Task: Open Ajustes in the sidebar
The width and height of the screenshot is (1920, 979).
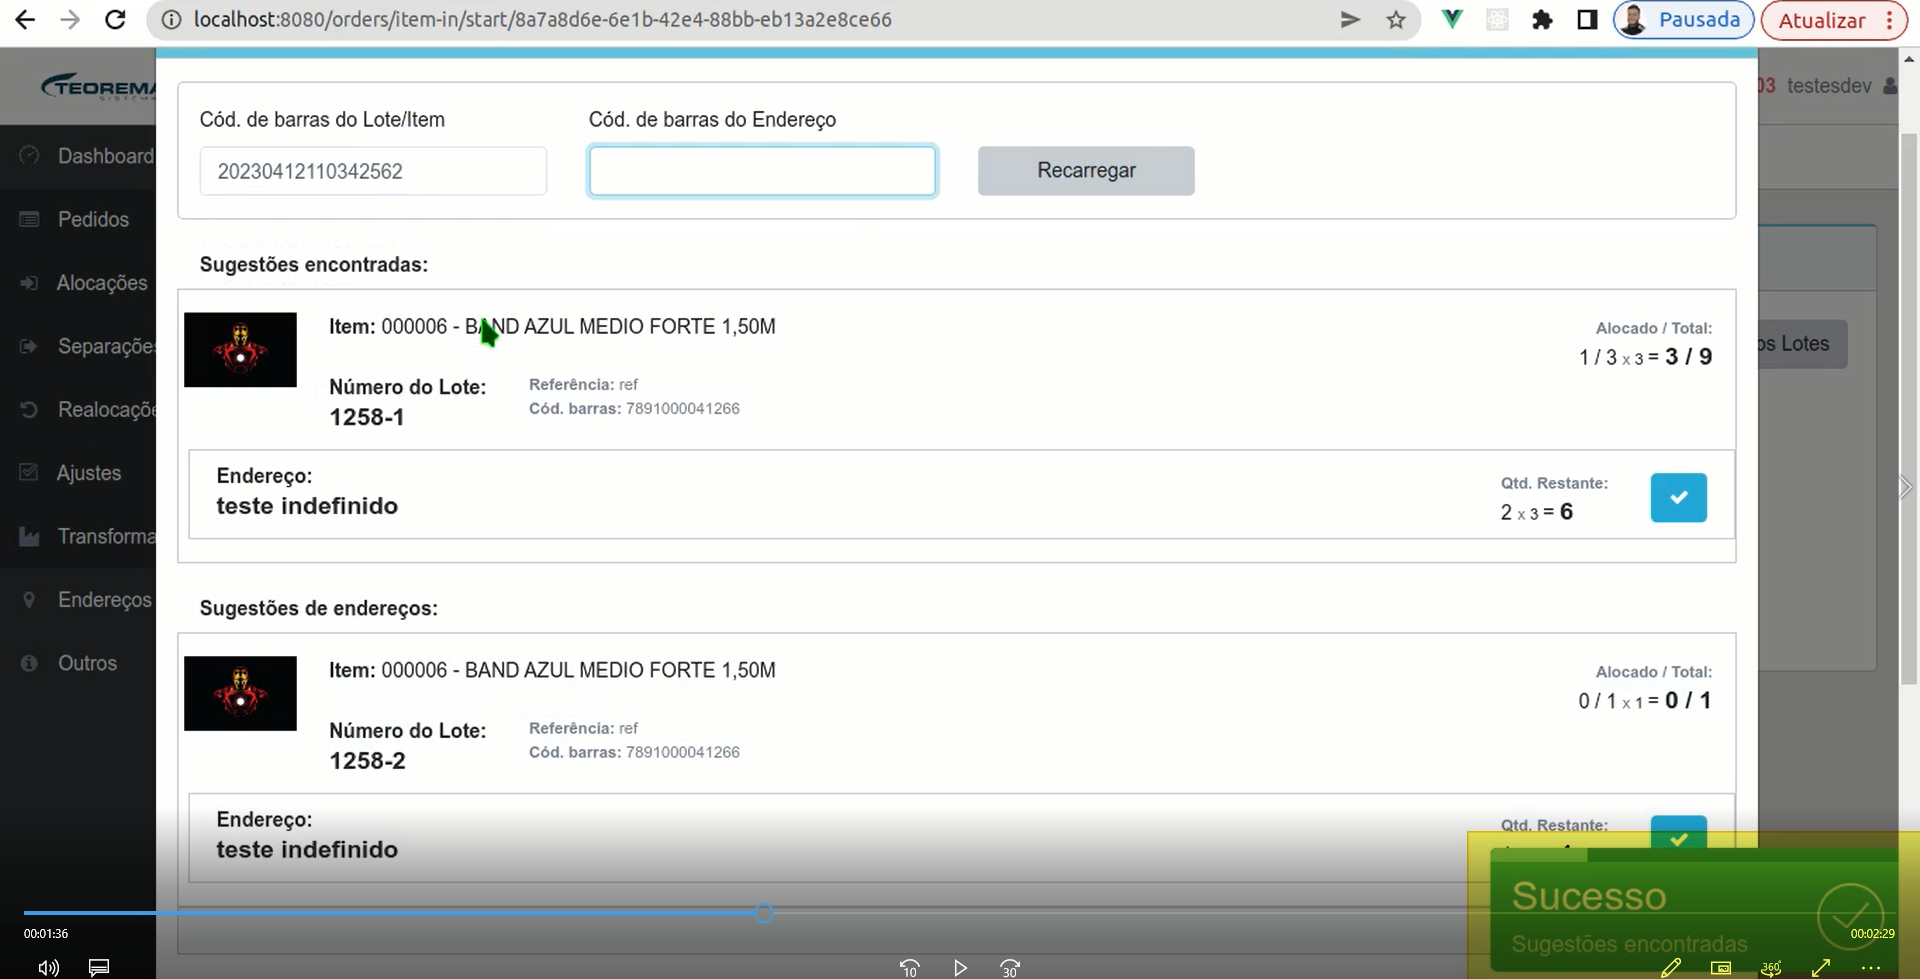Action: point(89,473)
